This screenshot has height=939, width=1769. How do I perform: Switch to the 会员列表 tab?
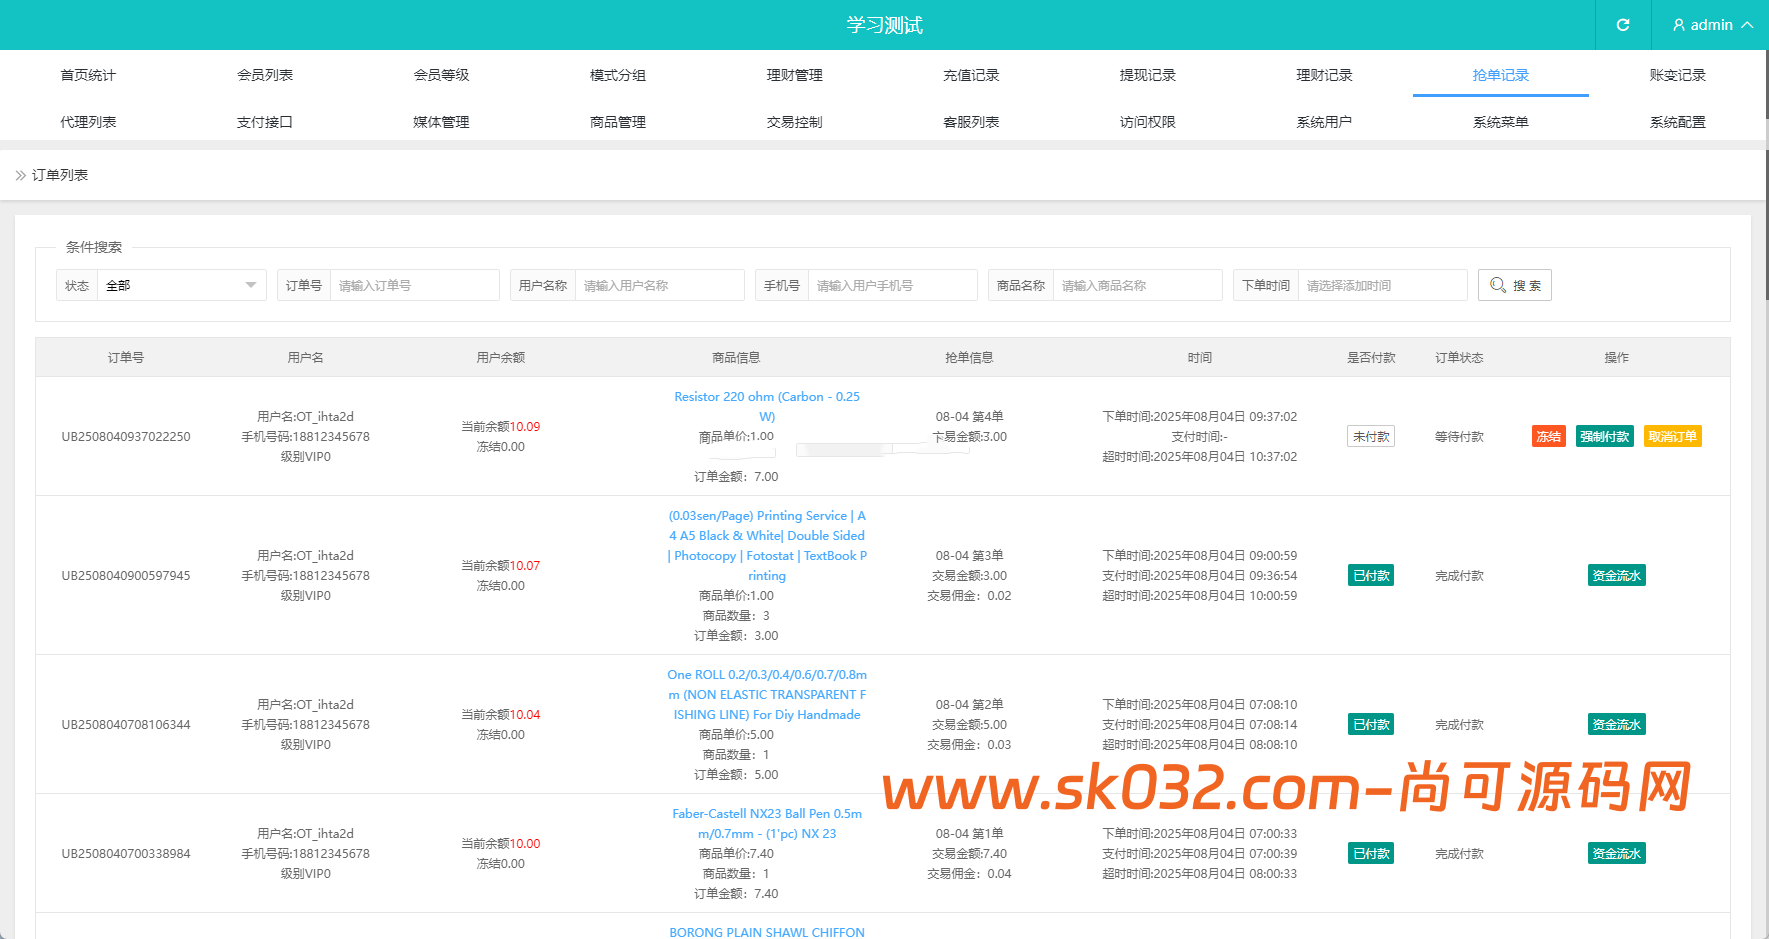click(x=264, y=74)
